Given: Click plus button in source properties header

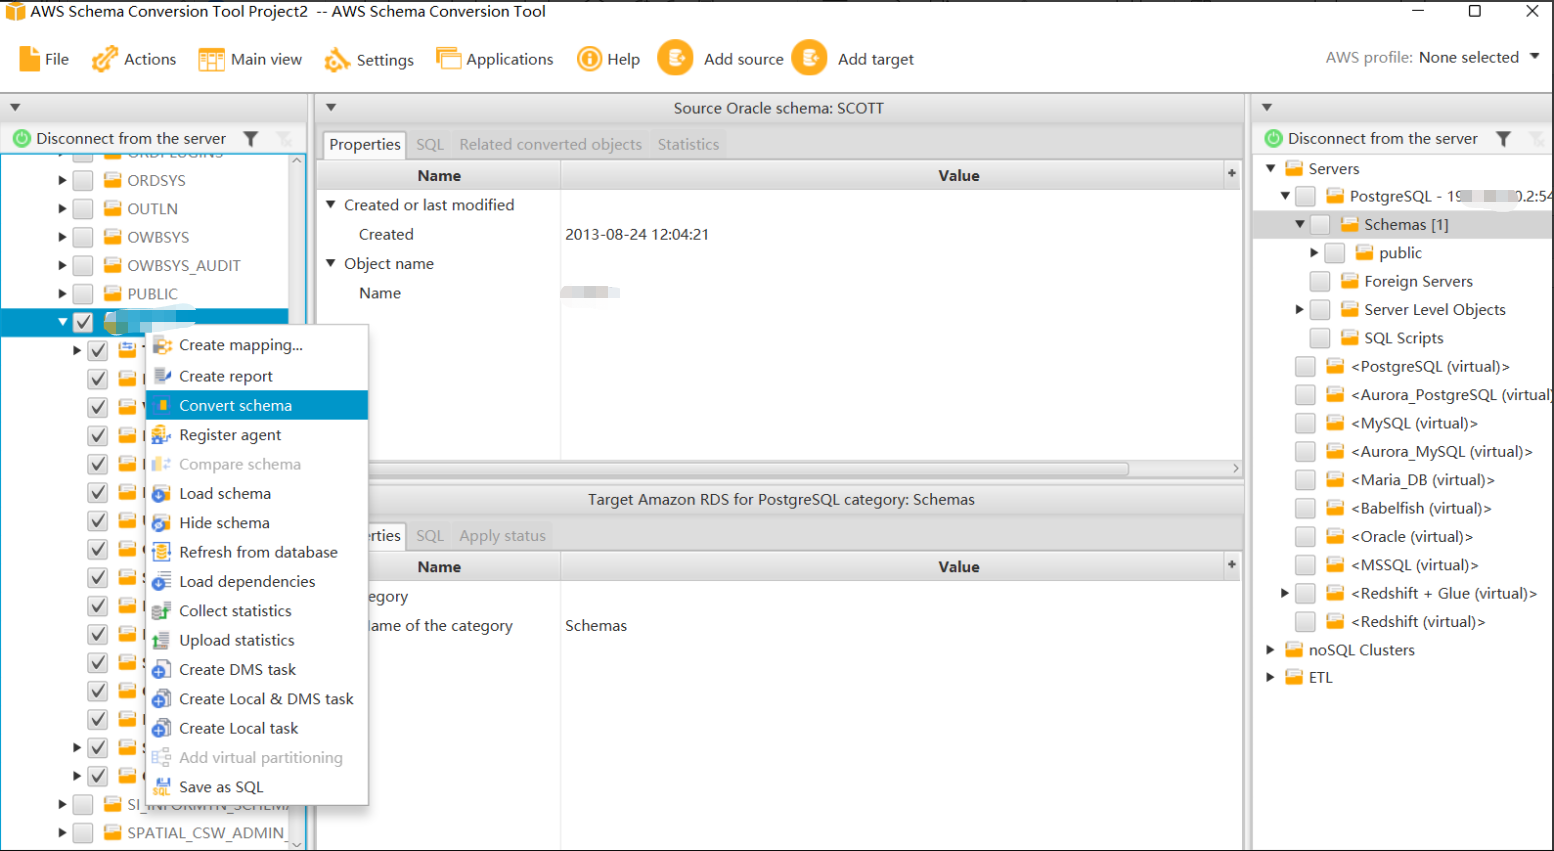Looking at the screenshot, I should pos(1232,174).
